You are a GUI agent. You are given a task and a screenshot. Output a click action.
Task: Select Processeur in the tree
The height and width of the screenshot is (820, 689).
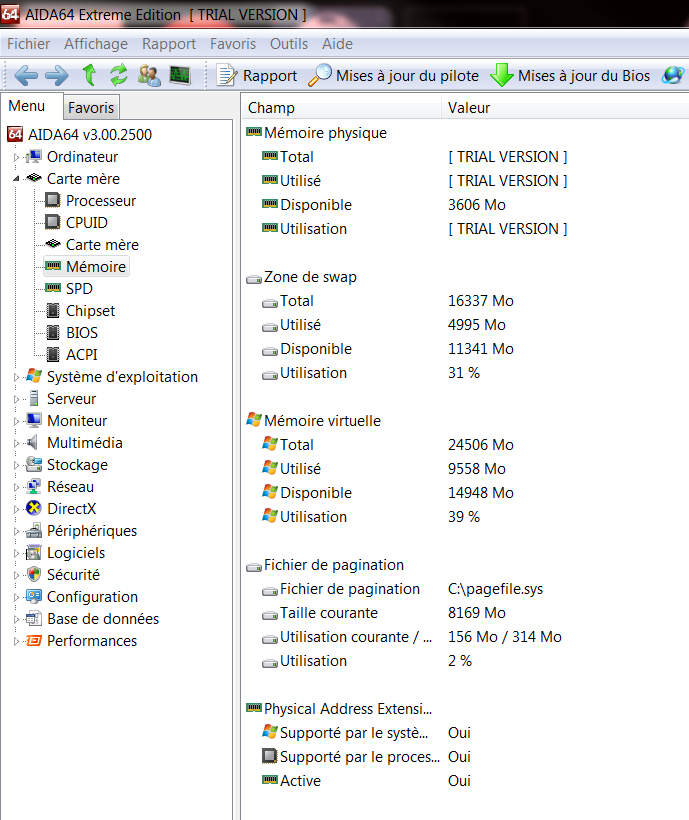coord(101,201)
